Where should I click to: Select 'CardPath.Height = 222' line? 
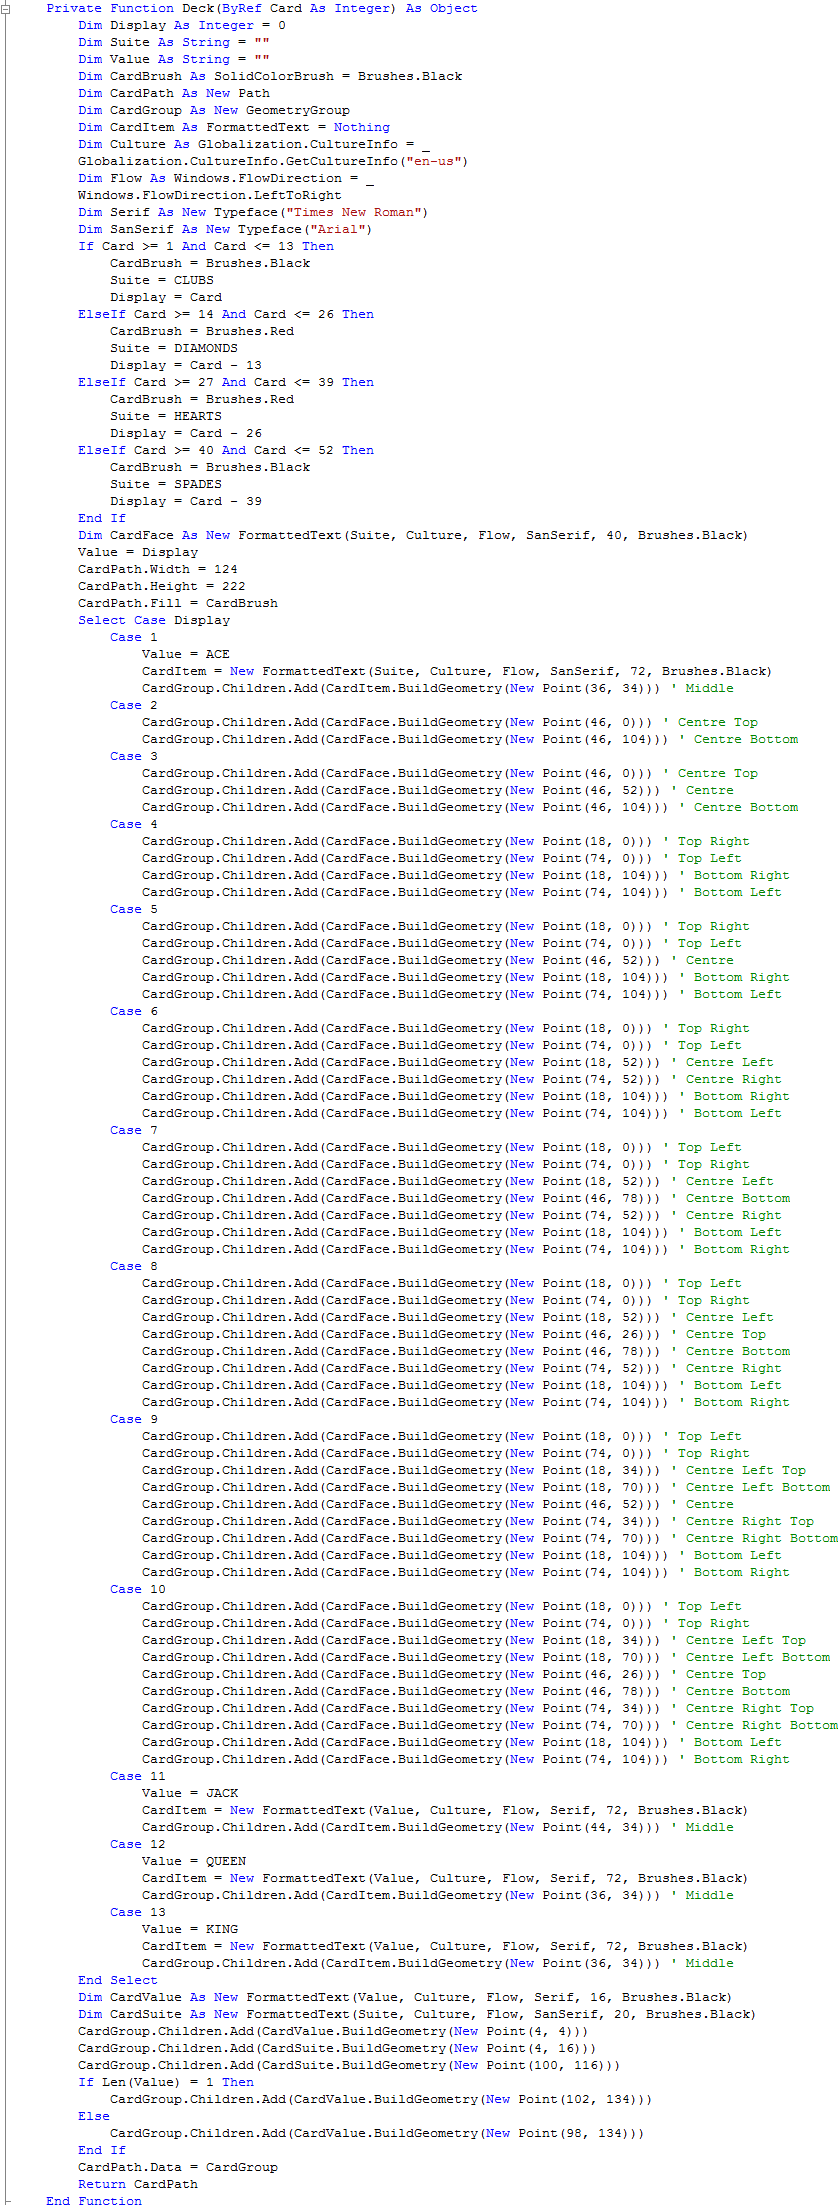pos(162,586)
